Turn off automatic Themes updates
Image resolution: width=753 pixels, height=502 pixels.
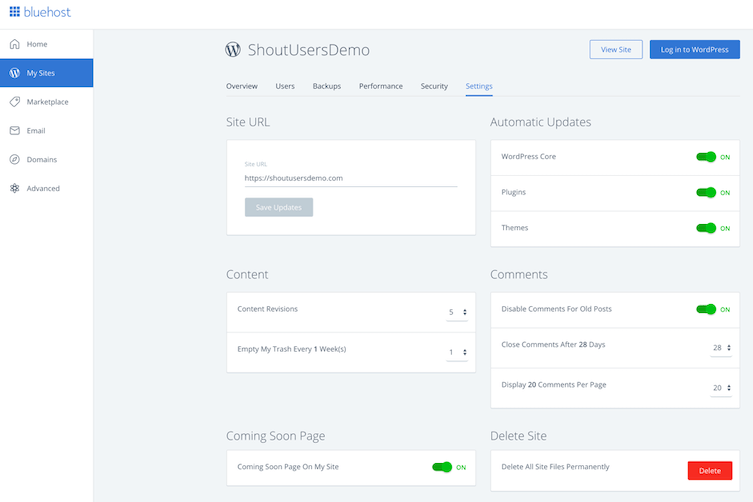coord(706,228)
